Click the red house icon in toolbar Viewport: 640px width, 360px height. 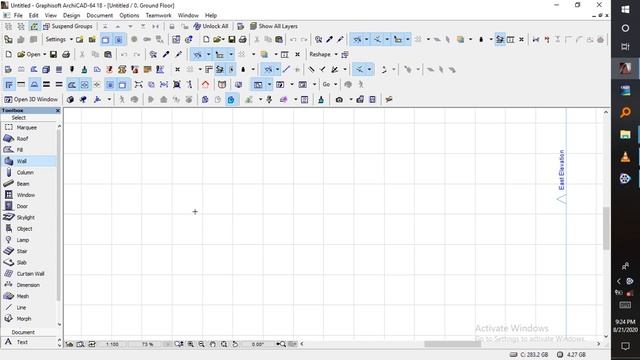click(x=205, y=84)
